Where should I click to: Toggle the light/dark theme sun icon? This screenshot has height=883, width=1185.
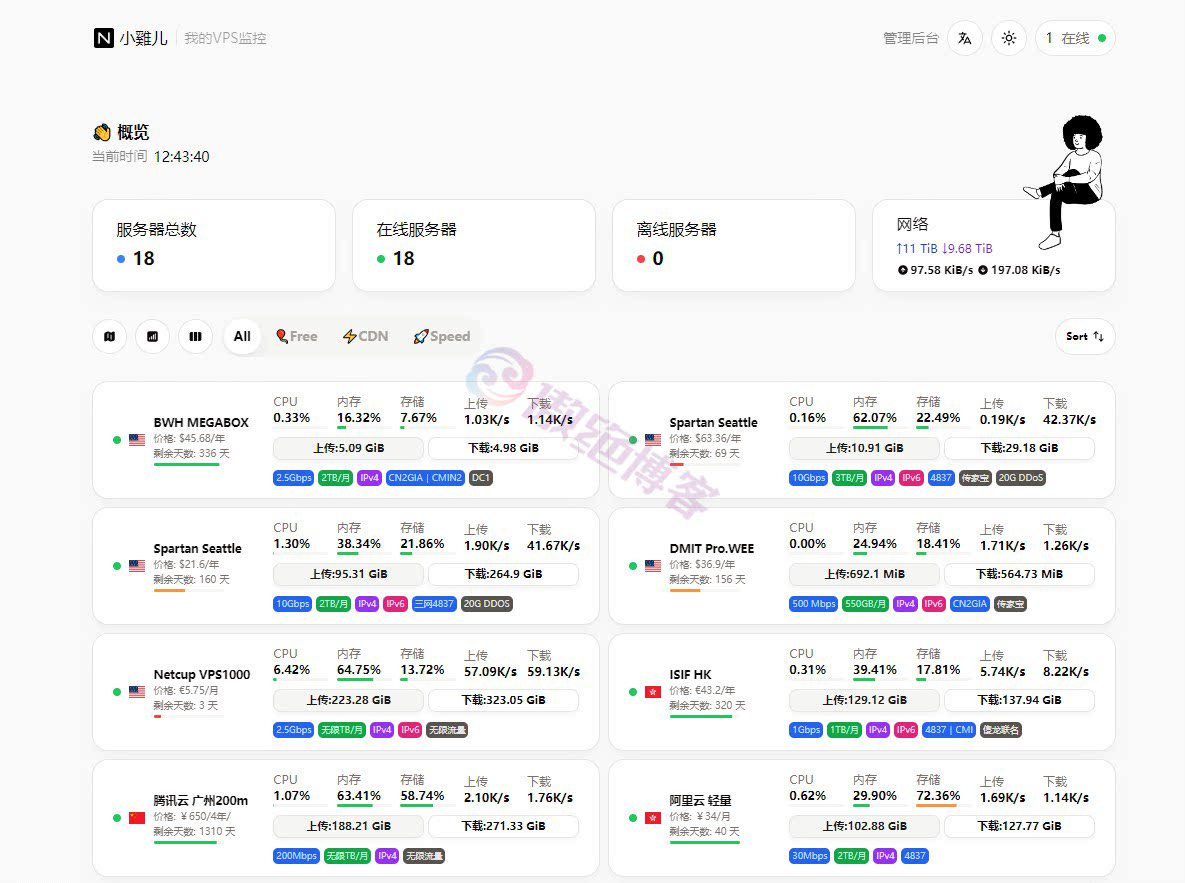click(1008, 38)
